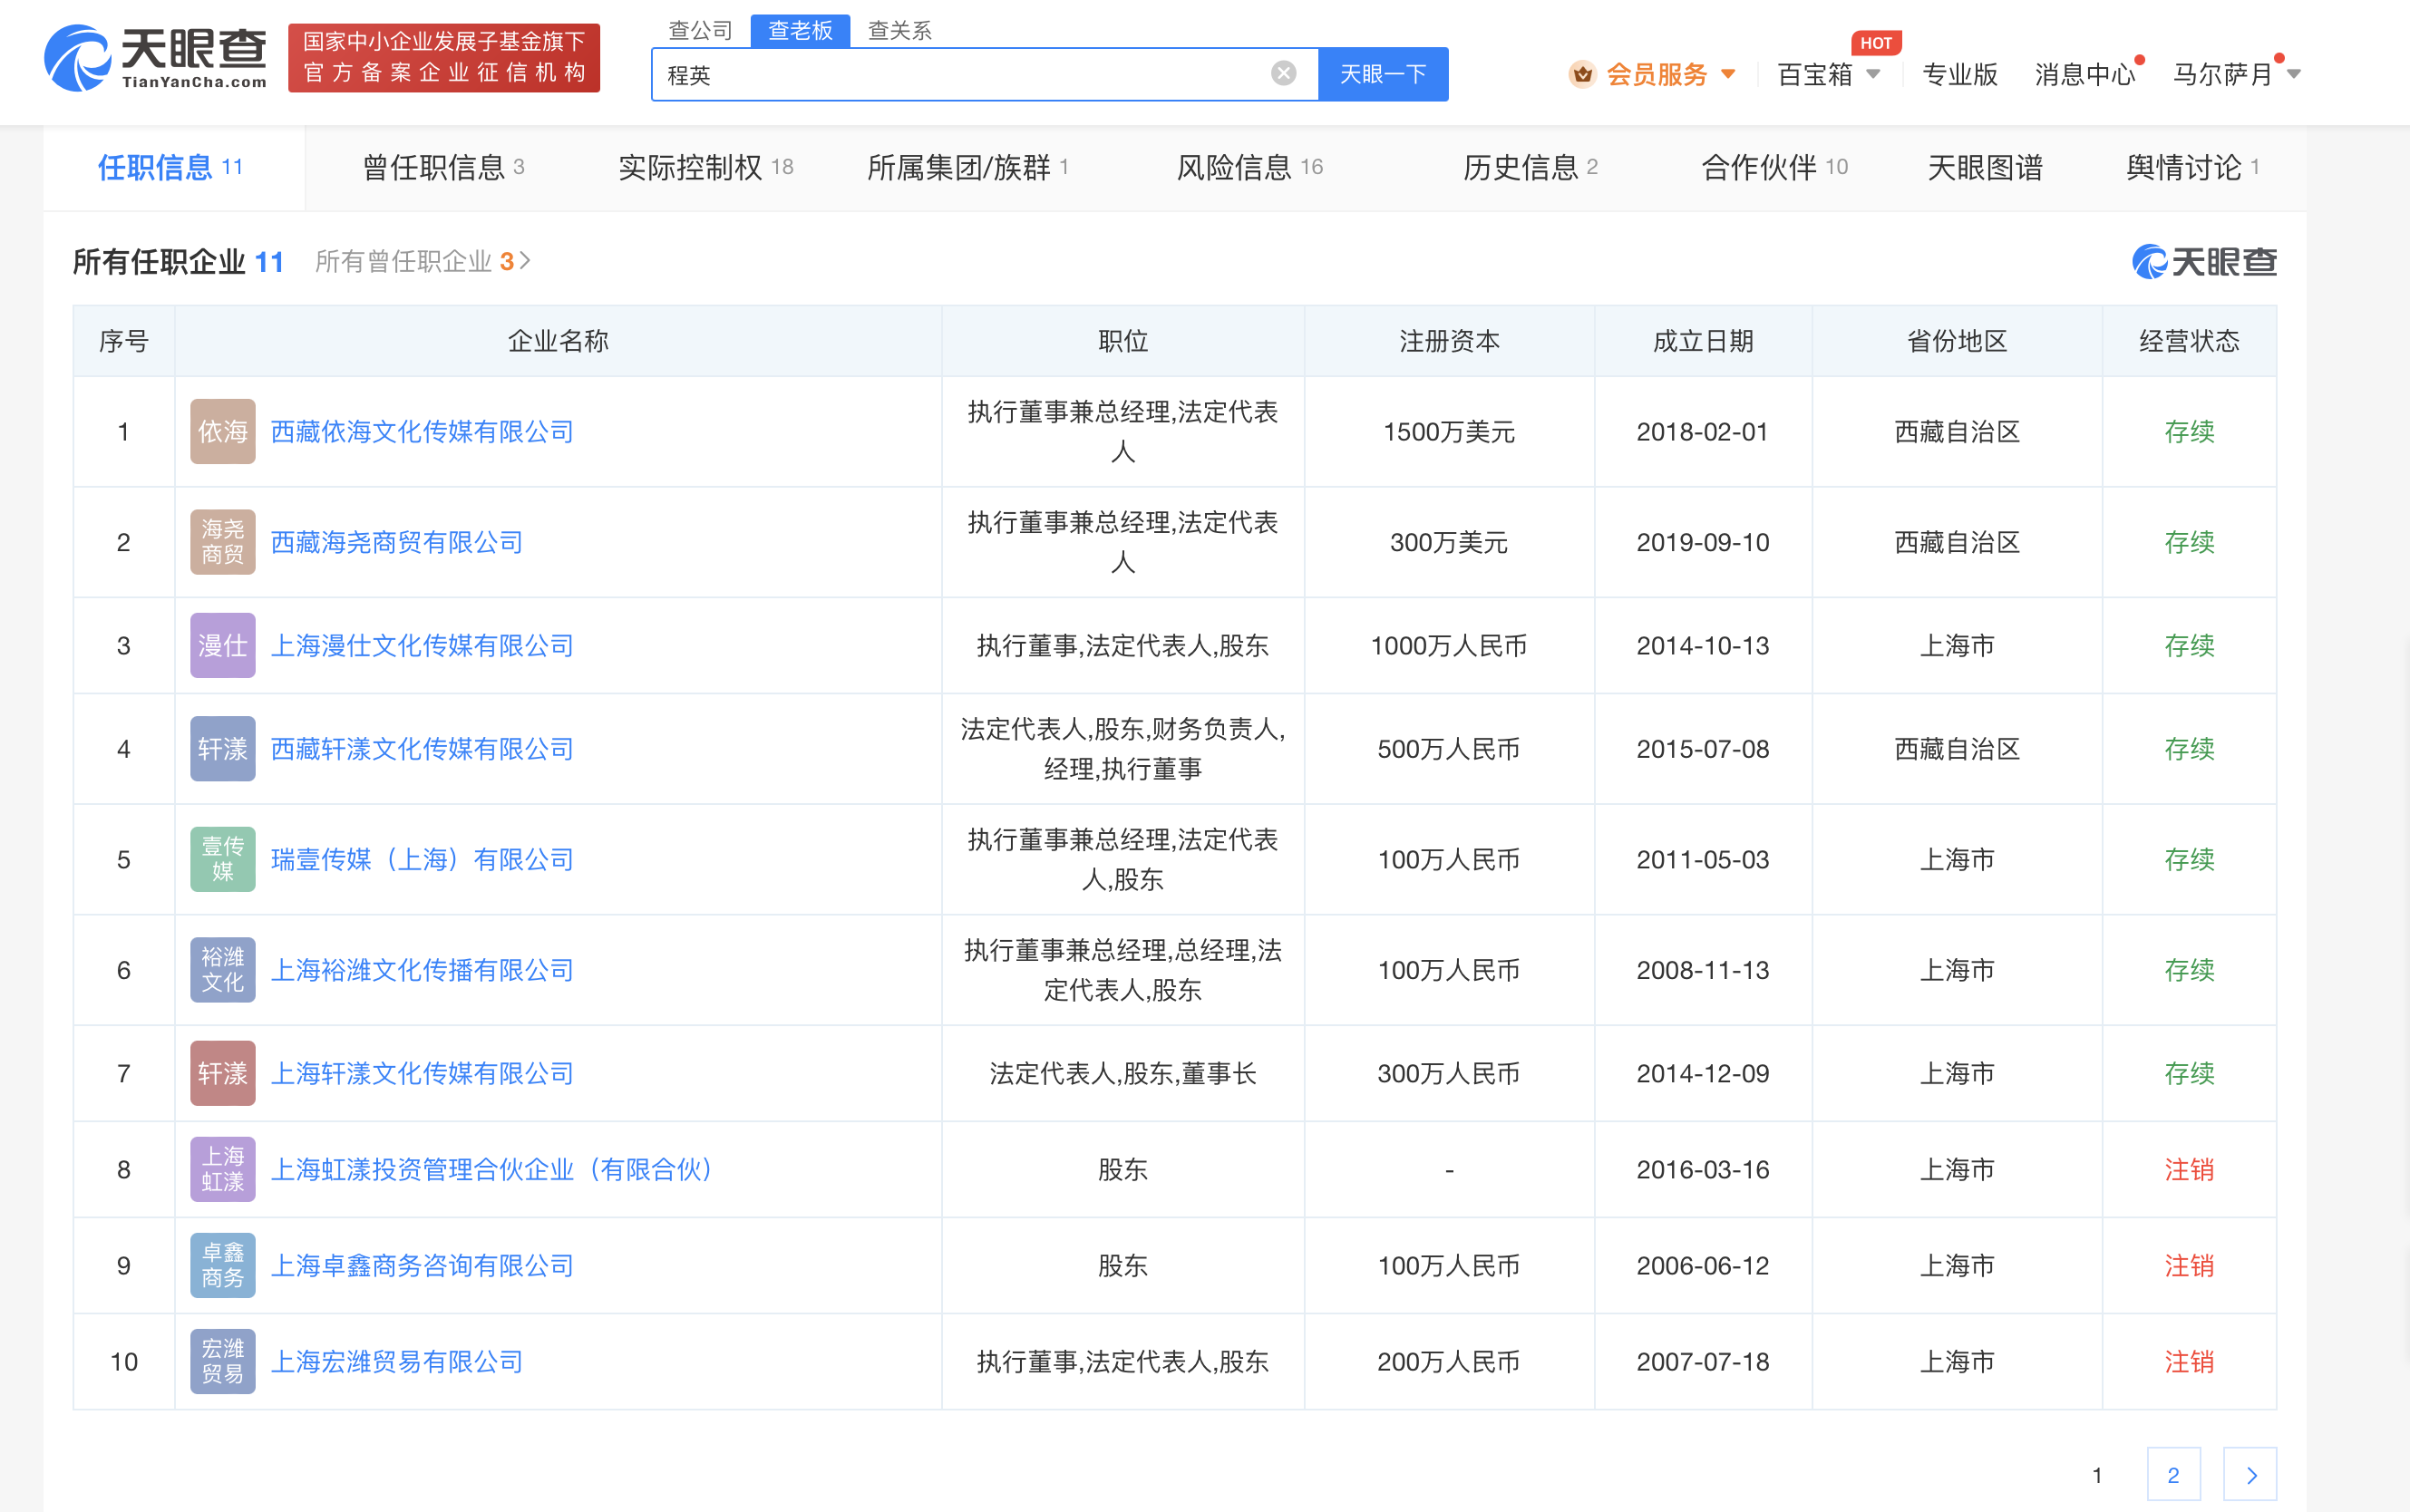Image resolution: width=2410 pixels, height=1512 pixels.
Task: Click the 依海 company logo thumbnail
Action: point(222,432)
